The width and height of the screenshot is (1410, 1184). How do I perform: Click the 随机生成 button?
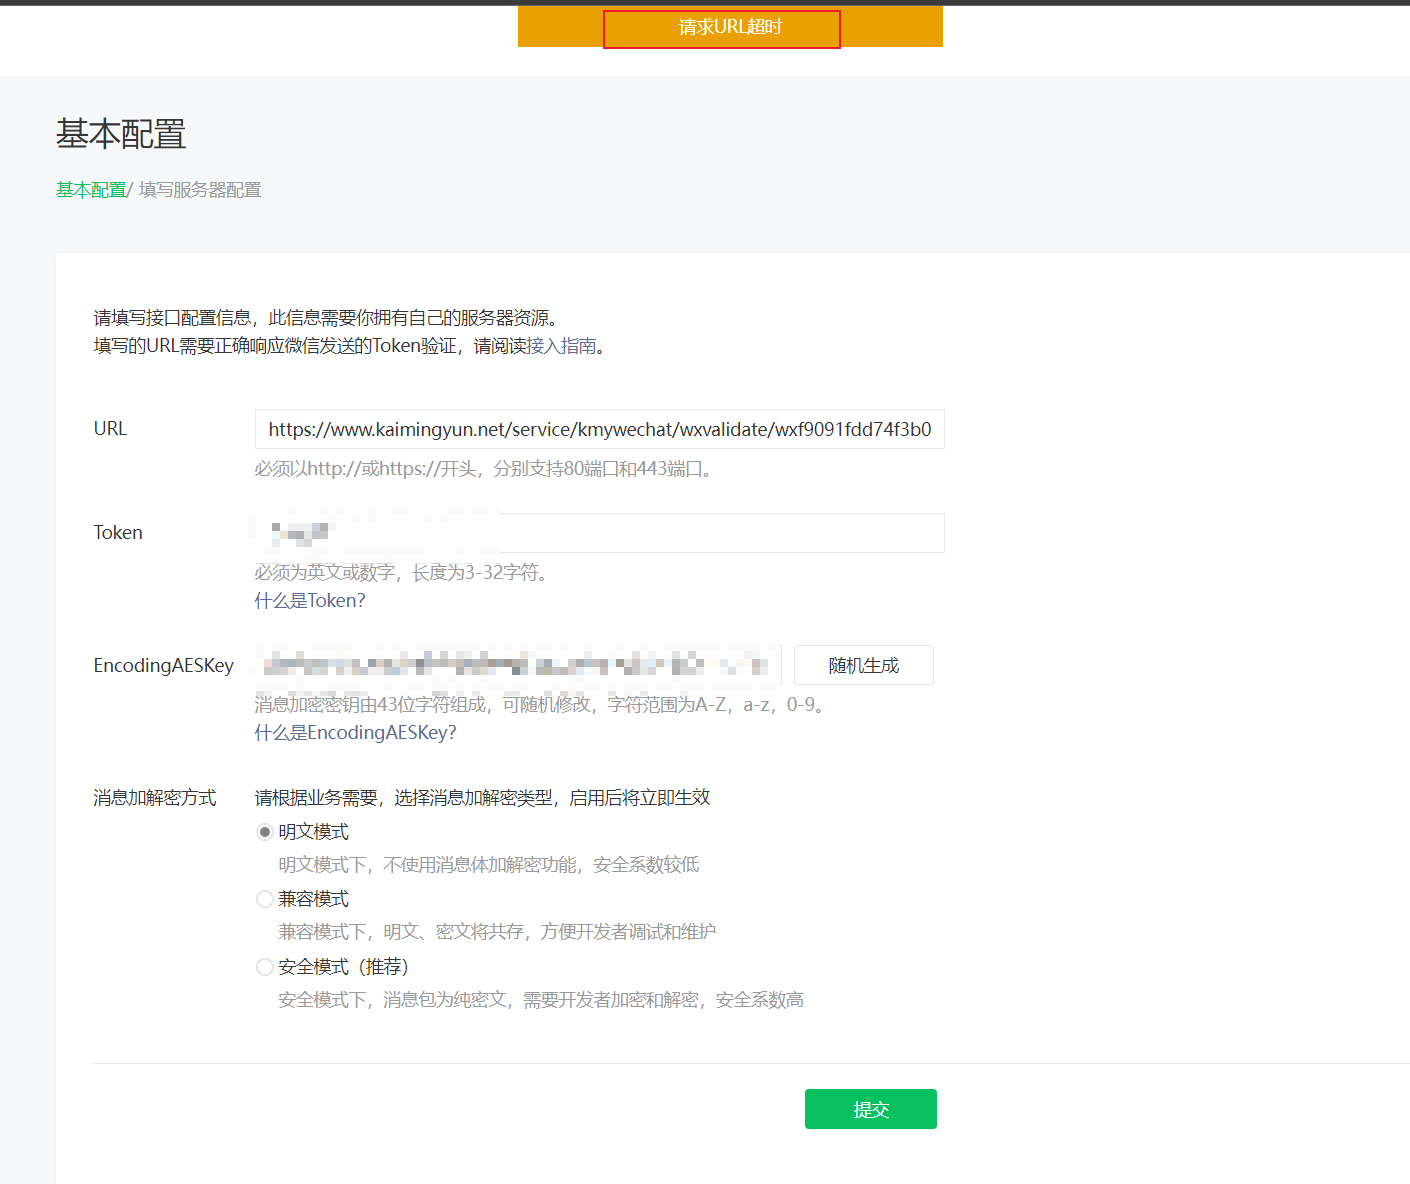(x=864, y=665)
